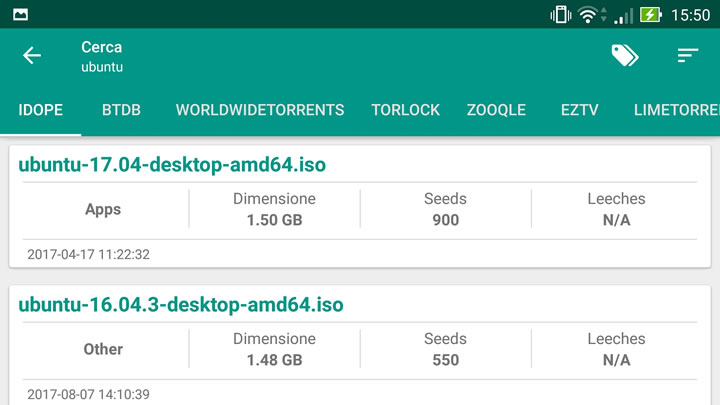Tap the back arrow in the header

32,56
